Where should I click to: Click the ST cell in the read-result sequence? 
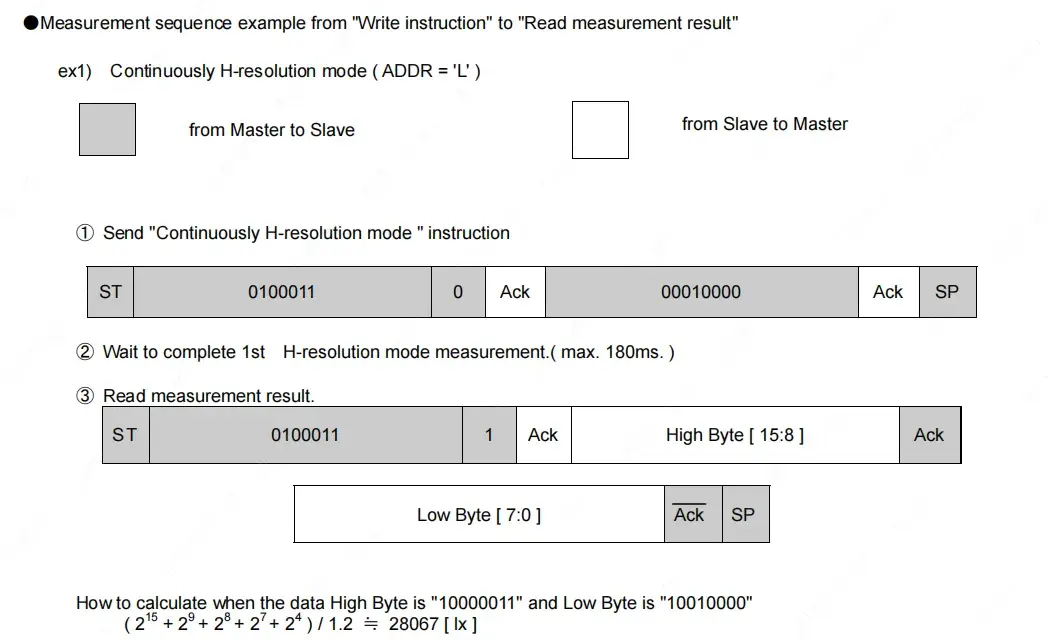click(125, 435)
